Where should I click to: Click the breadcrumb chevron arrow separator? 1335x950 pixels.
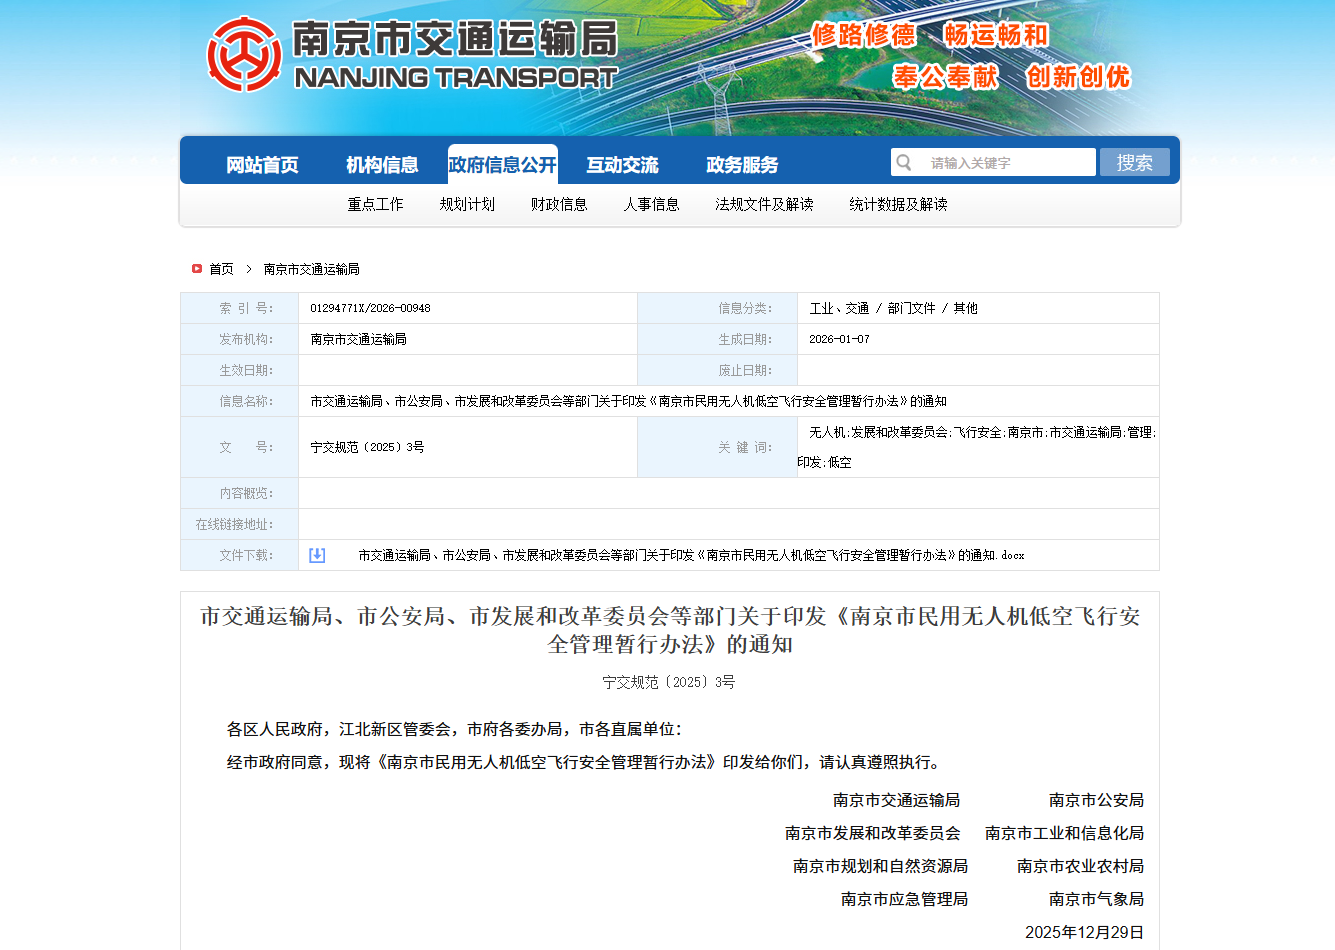[x=248, y=269]
